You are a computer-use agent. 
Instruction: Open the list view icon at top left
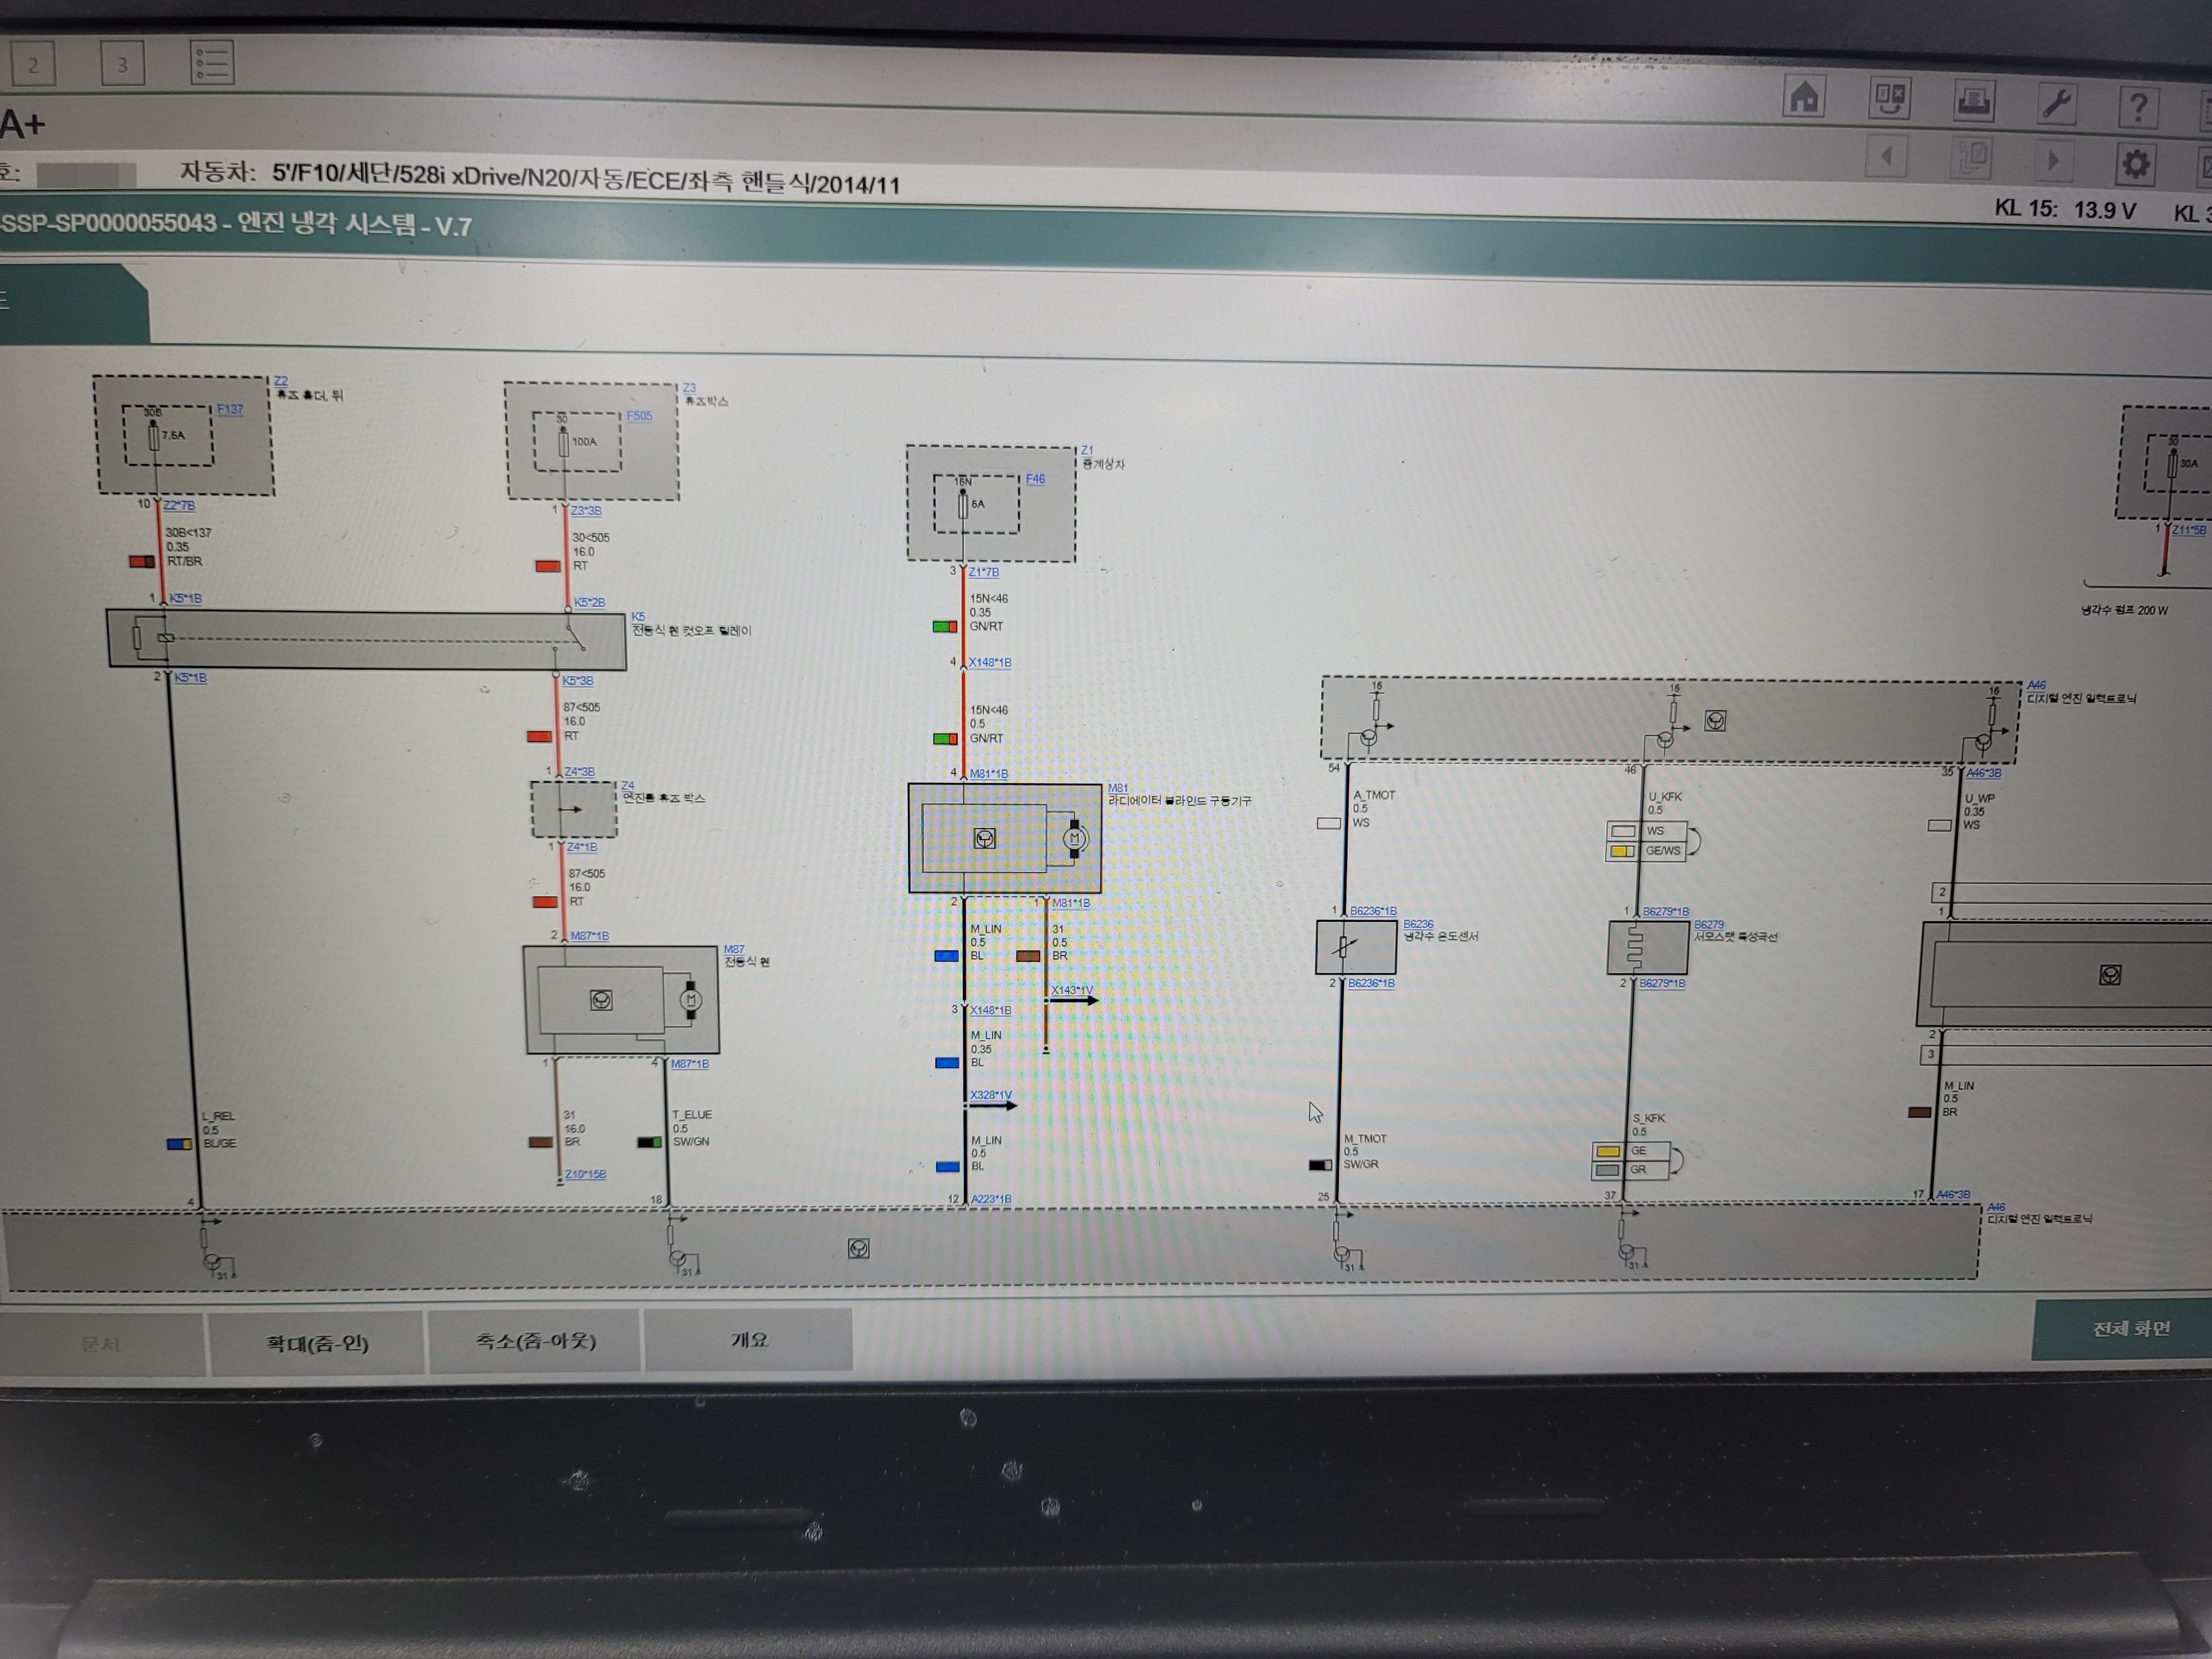coord(212,63)
